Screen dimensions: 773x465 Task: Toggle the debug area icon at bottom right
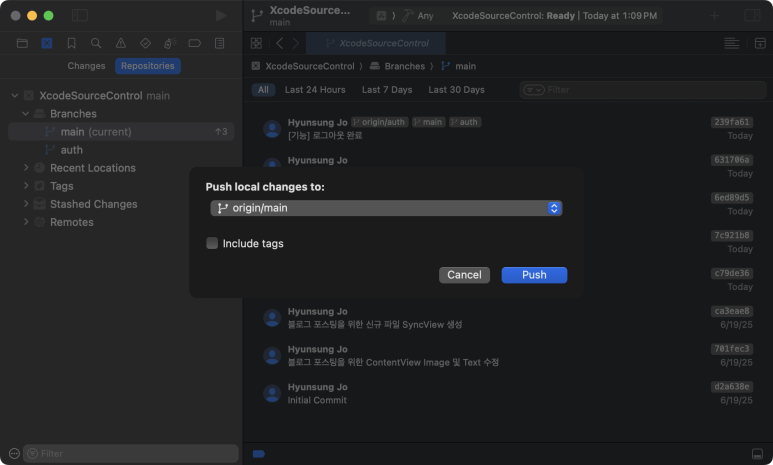tap(757, 454)
